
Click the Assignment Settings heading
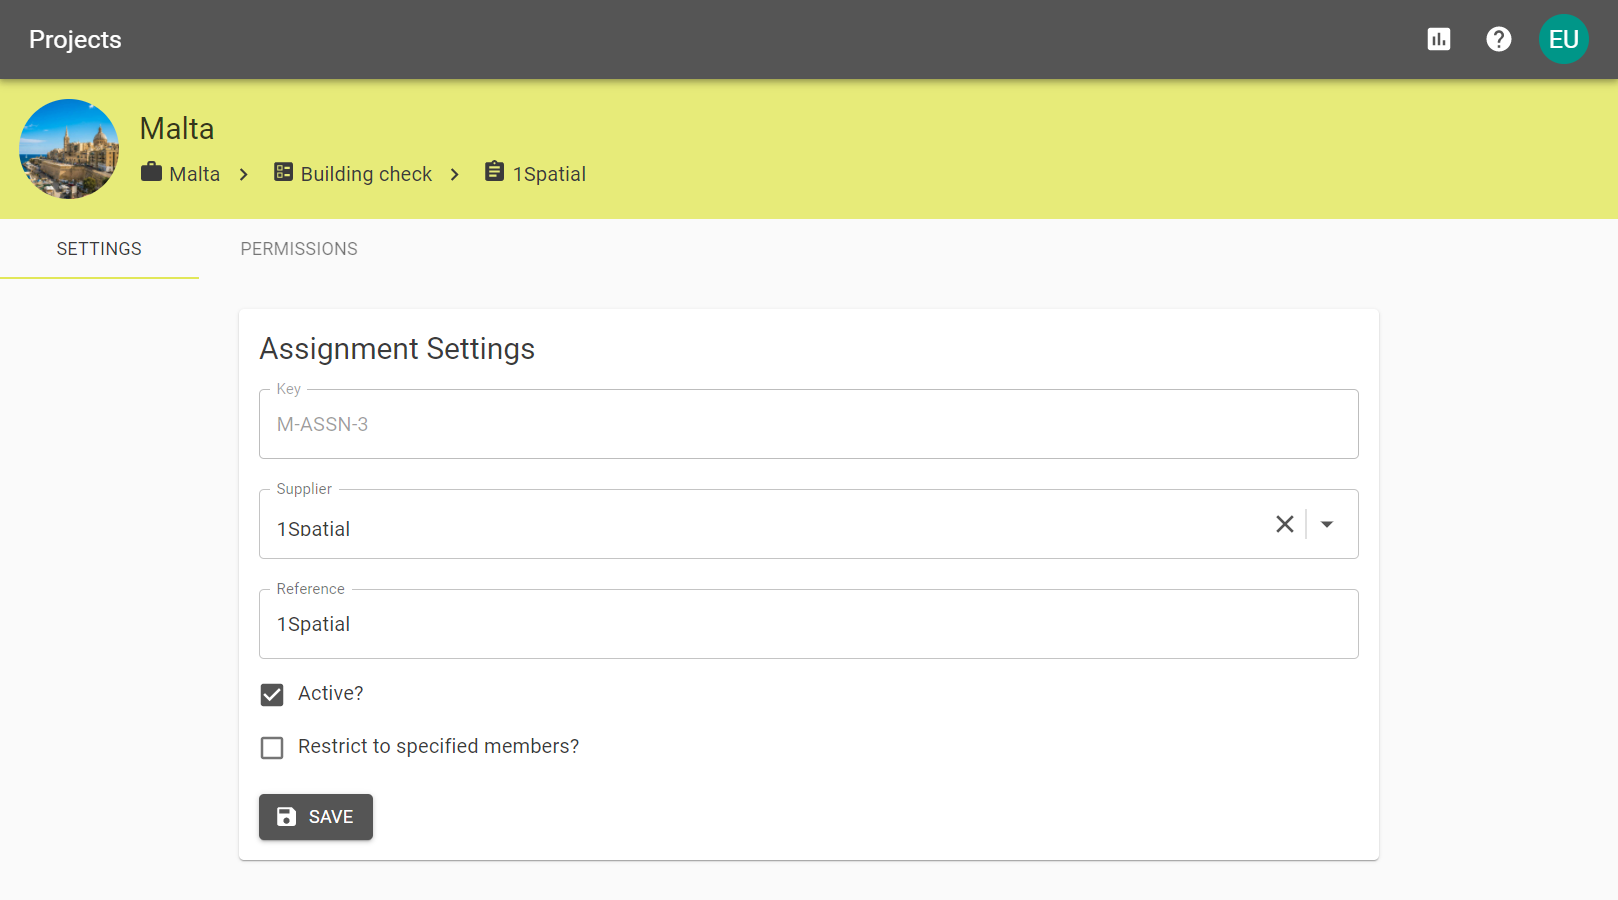coord(397,349)
